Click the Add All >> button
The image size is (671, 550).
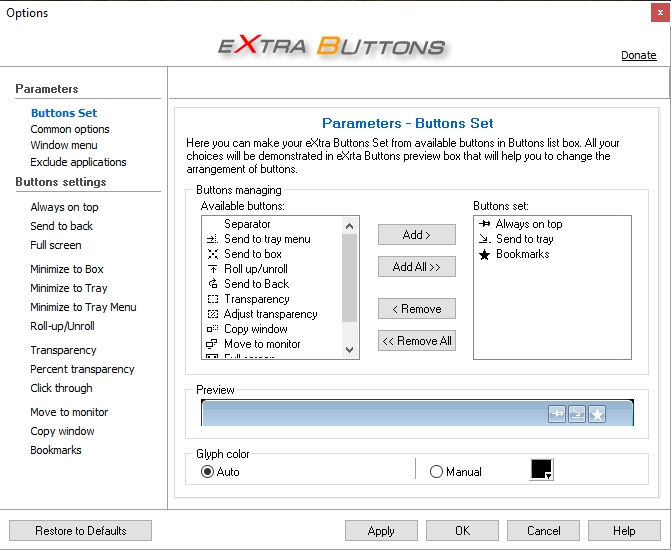click(x=416, y=267)
